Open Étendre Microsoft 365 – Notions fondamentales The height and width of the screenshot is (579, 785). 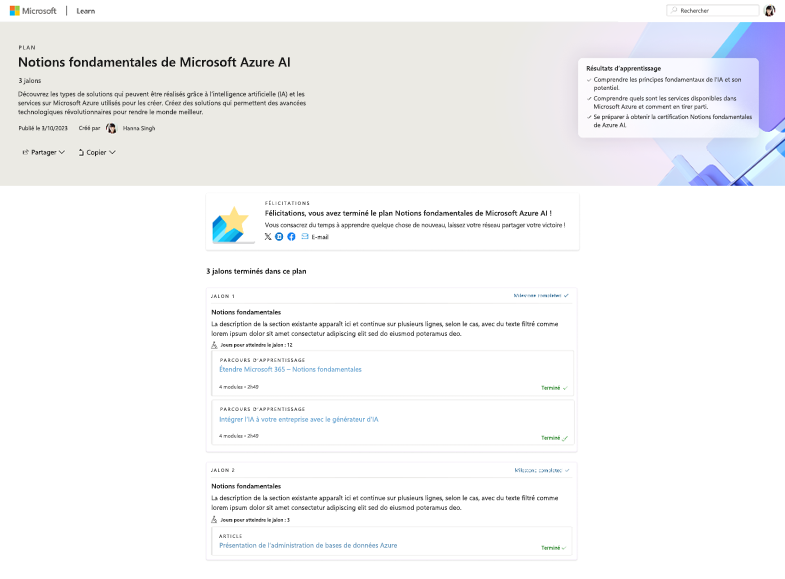tap(290, 369)
